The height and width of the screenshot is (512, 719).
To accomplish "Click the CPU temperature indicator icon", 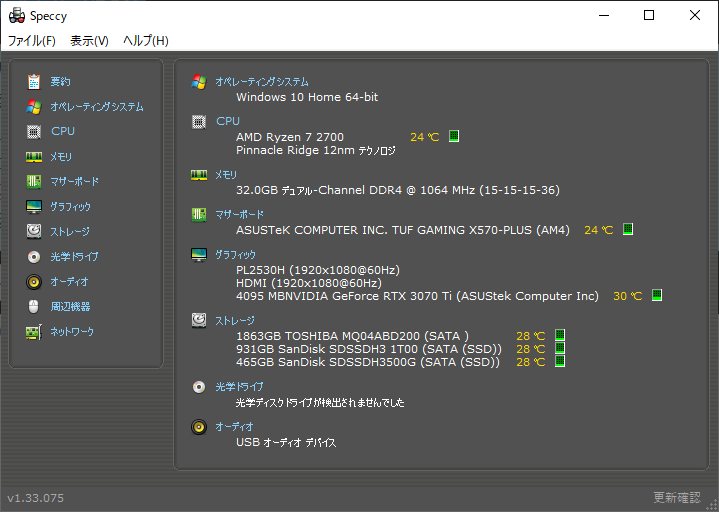I will [454, 136].
